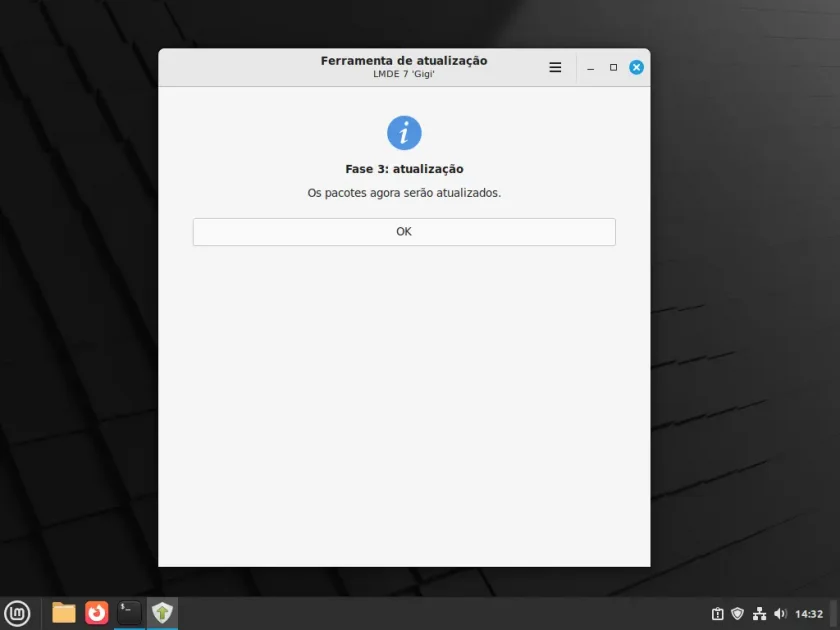840x630 pixels.
Task: Open the clipboard tray applet
Action: pos(717,614)
